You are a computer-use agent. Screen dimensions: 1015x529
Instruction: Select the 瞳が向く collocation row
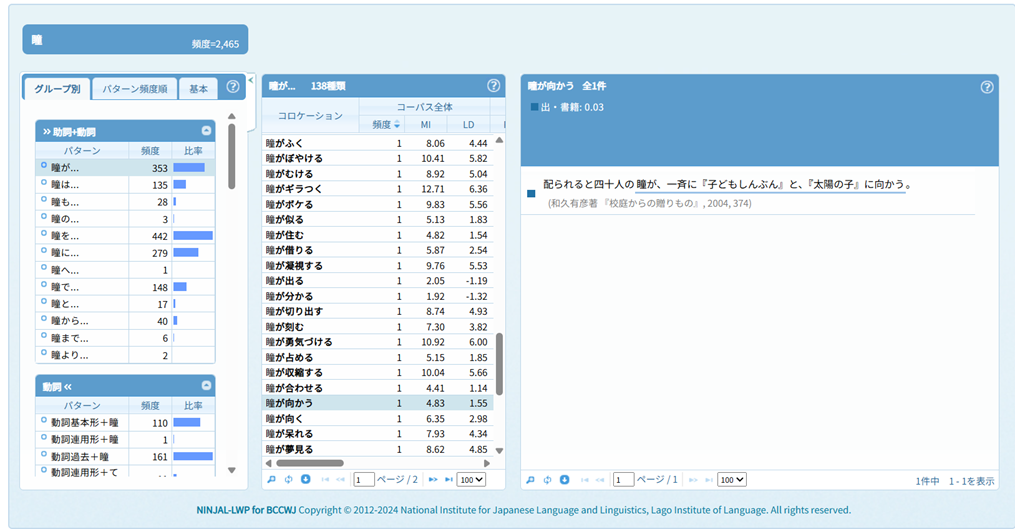pyautogui.click(x=289, y=418)
